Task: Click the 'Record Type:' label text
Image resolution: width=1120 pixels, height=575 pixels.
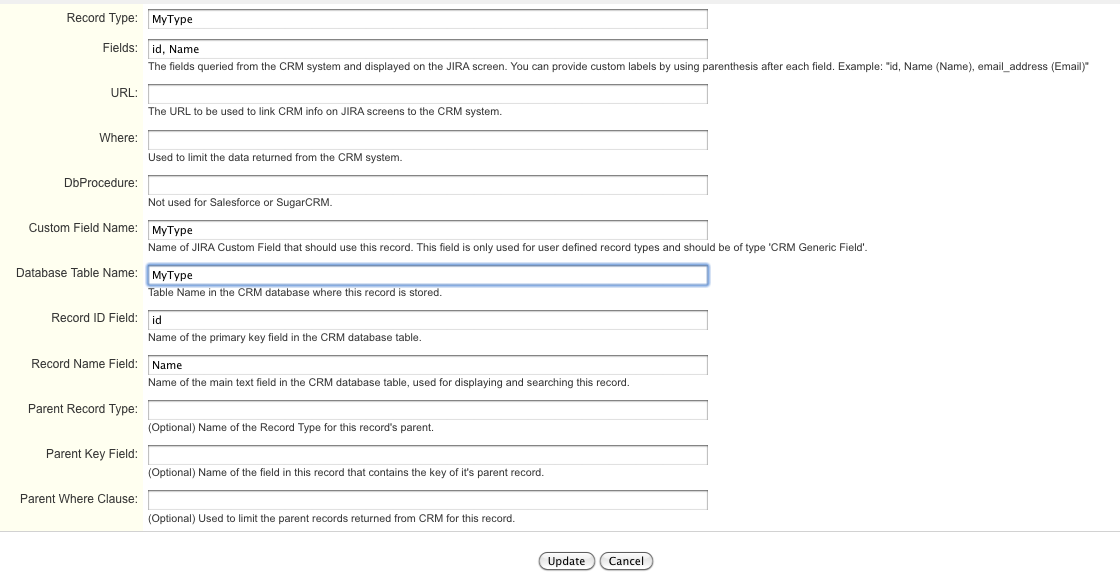Action: tap(102, 19)
